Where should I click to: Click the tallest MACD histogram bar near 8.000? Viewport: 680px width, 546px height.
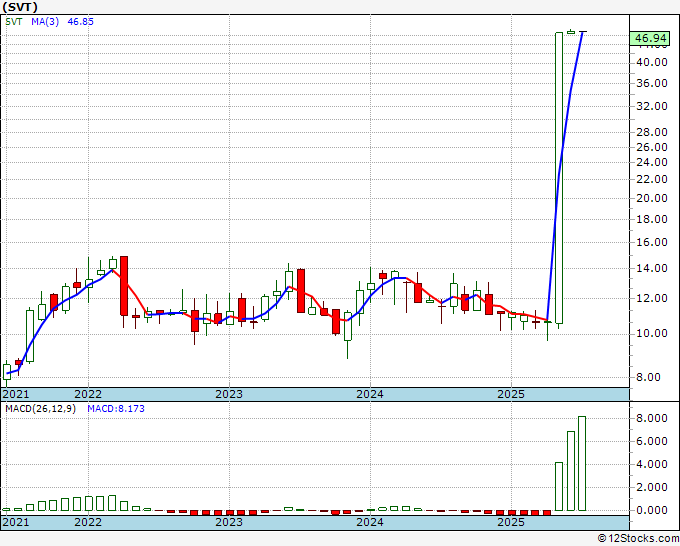tap(582, 464)
